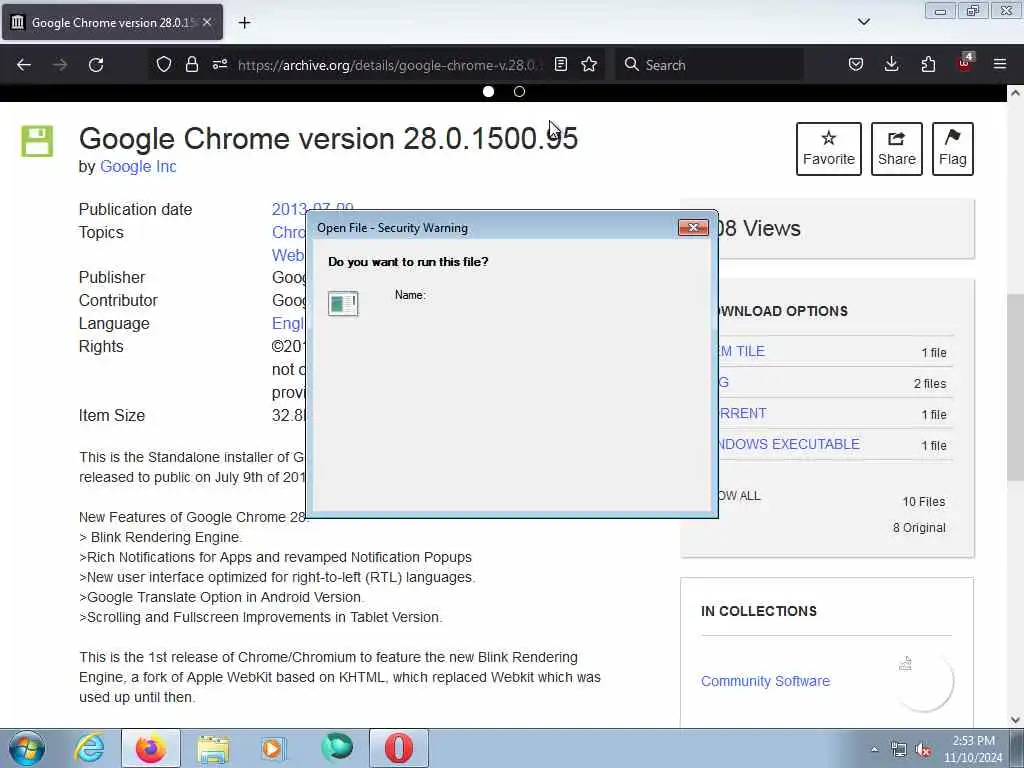Switch to Firefox taskbar button

coord(150,748)
